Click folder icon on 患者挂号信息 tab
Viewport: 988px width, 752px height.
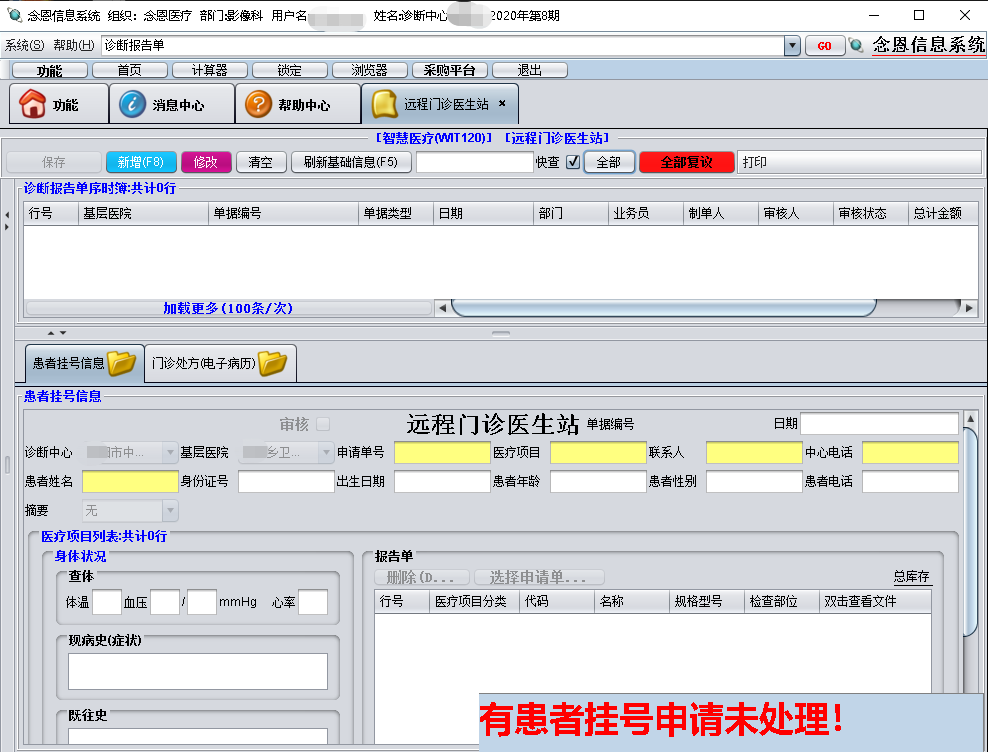[x=122, y=363]
